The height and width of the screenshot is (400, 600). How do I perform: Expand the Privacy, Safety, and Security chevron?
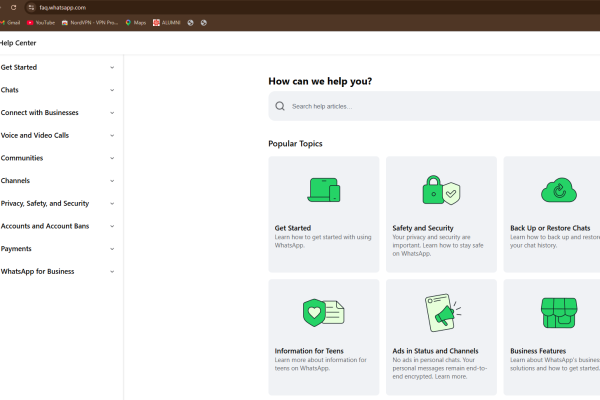(x=112, y=203)
